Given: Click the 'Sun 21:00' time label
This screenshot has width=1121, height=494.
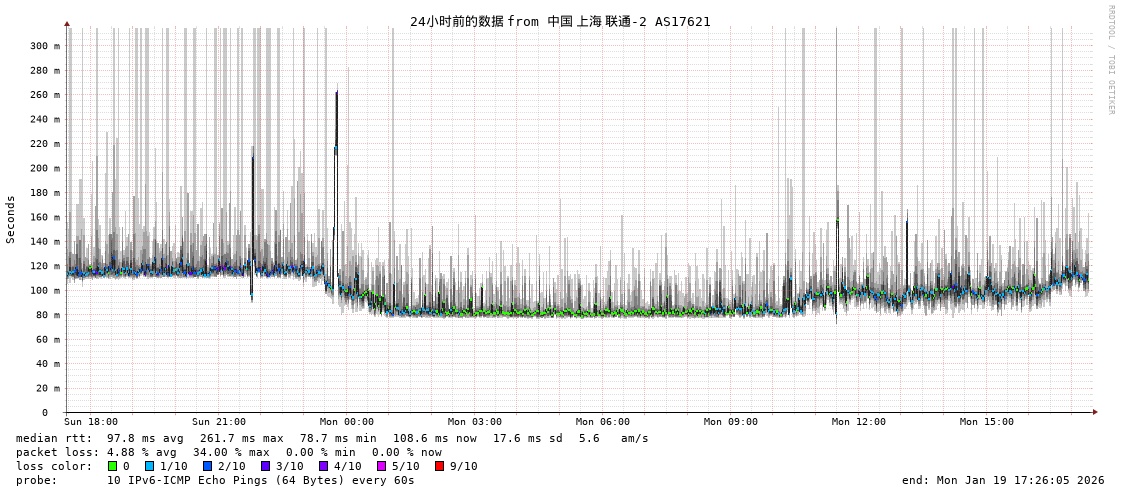Looking at the screenshot, I should [x=219, y=422].
